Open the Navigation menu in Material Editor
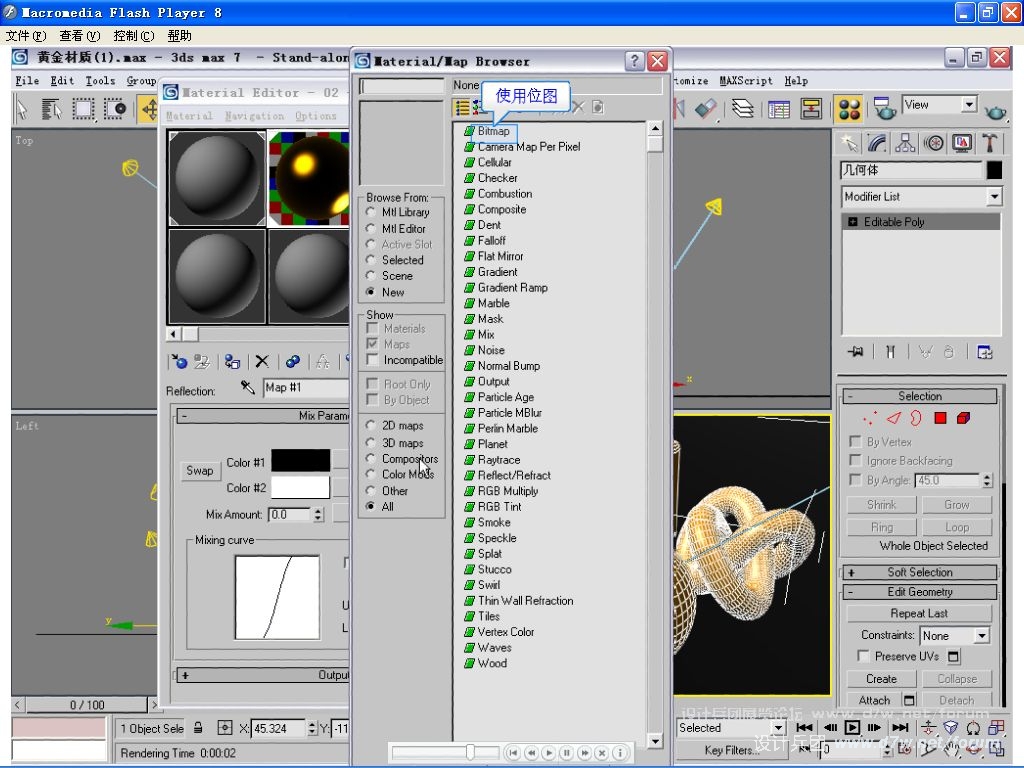This screenshot has height=768, width=1024. [254, 116]
